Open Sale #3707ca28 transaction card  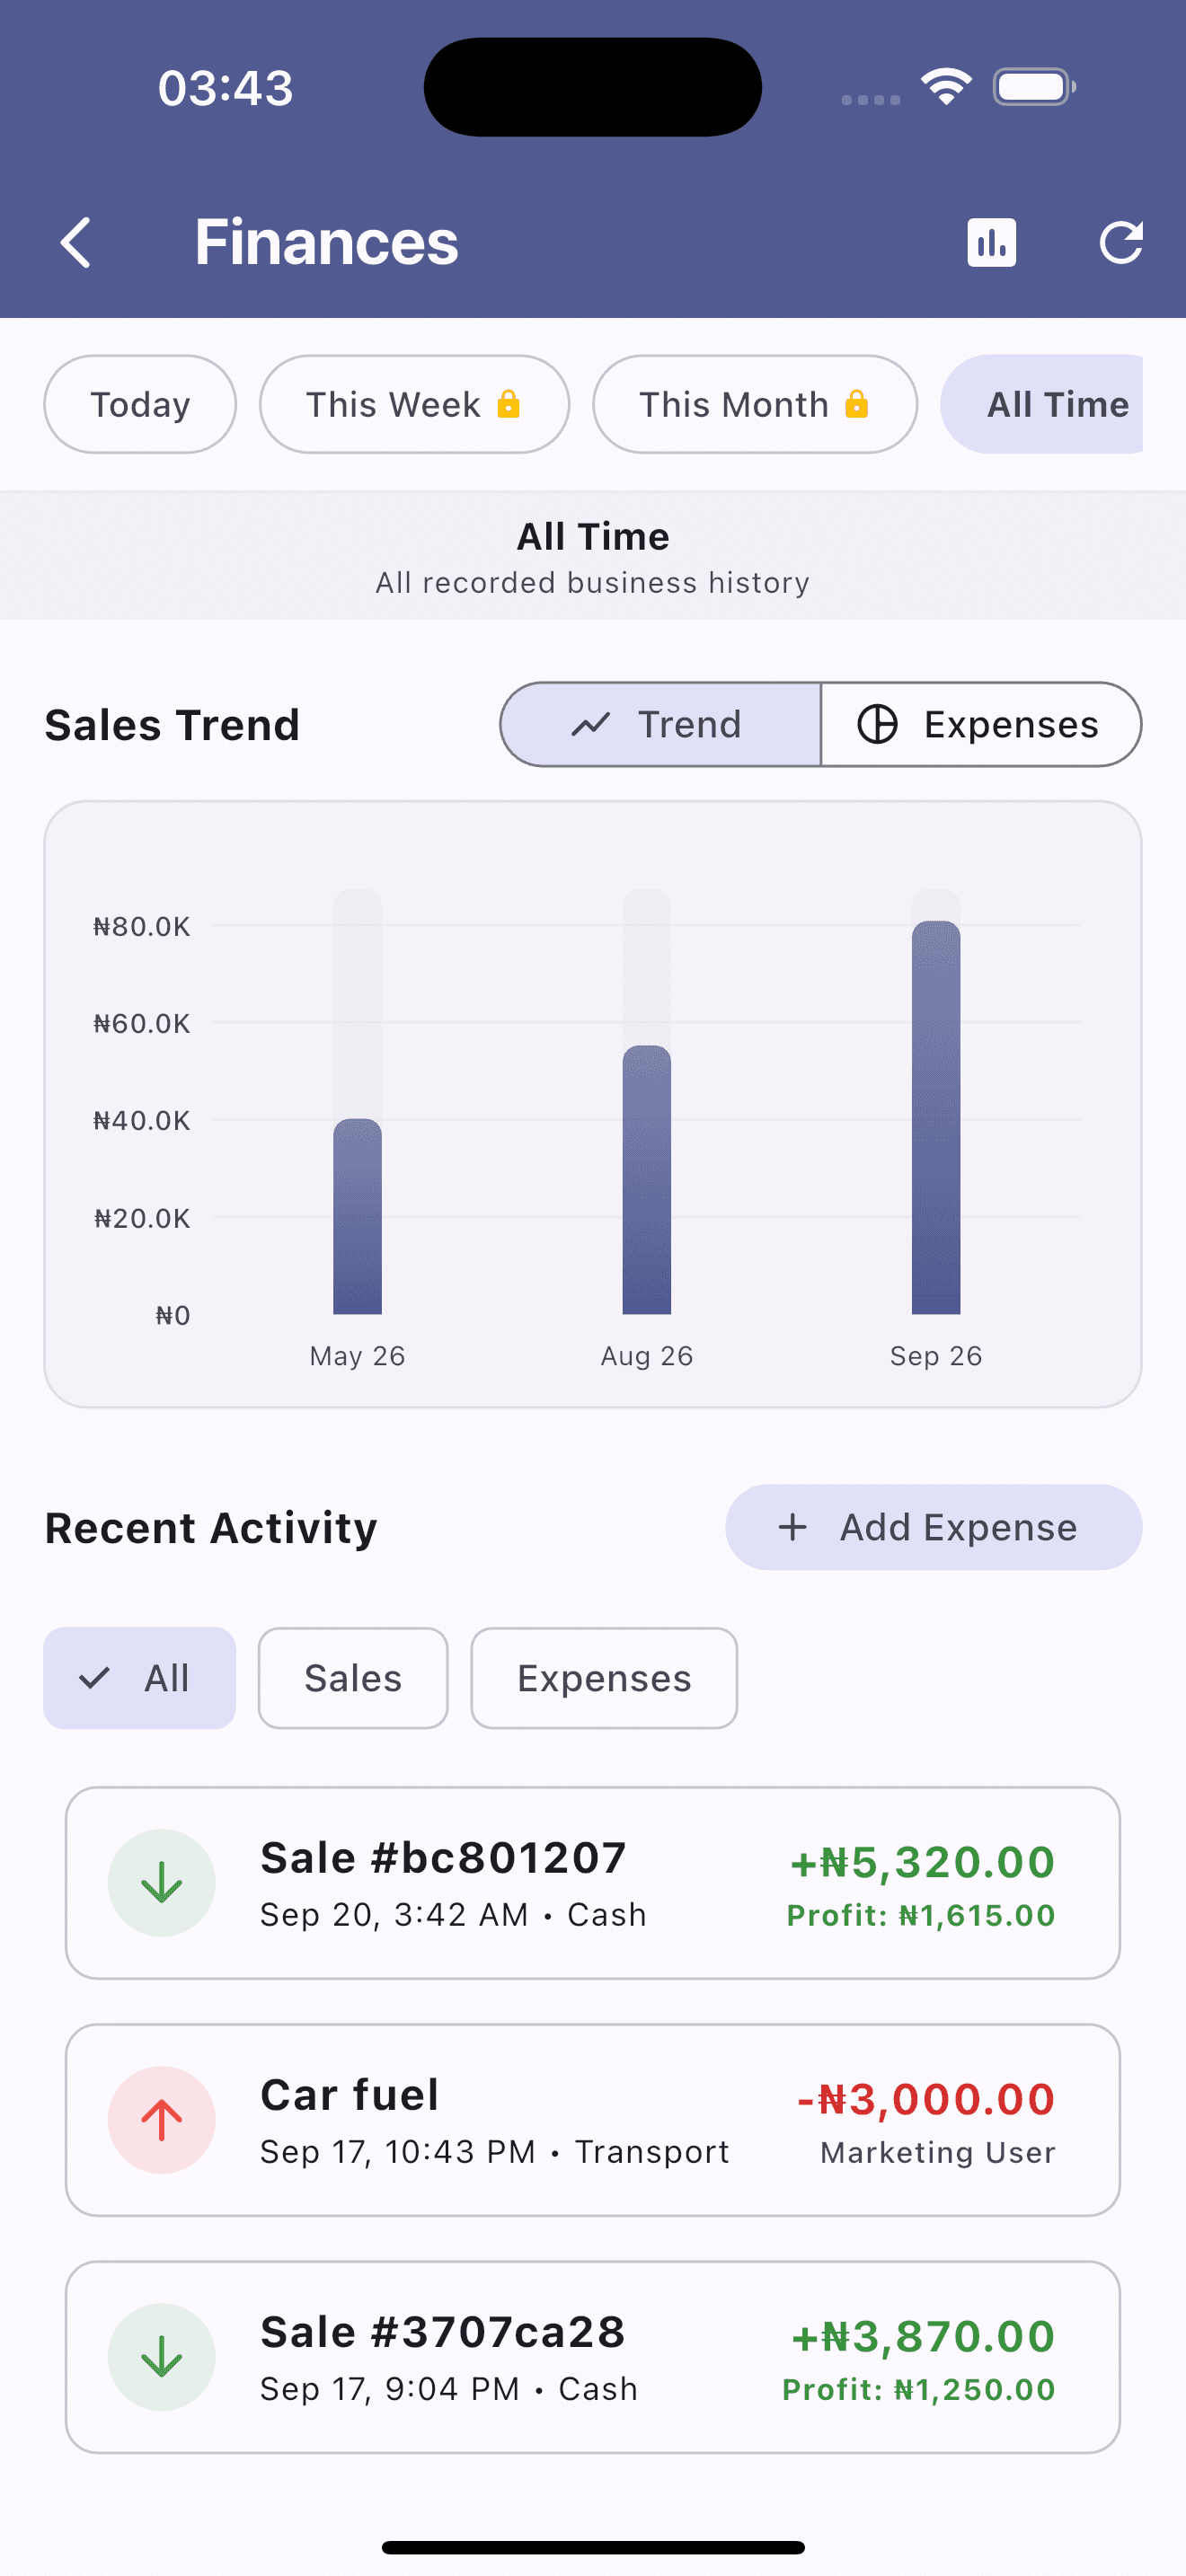593,2357
